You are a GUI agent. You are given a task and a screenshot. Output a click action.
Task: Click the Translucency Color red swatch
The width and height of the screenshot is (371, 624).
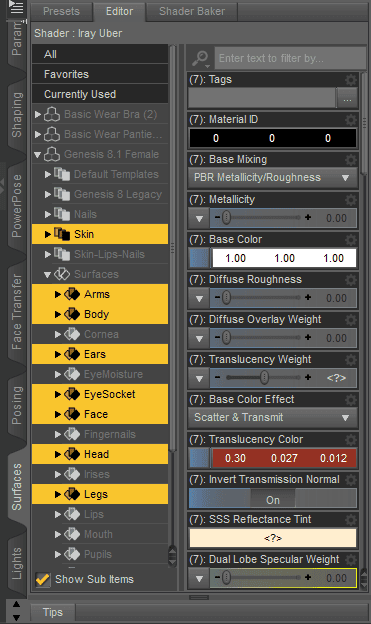pyautogui.click(x=284, y=458)
